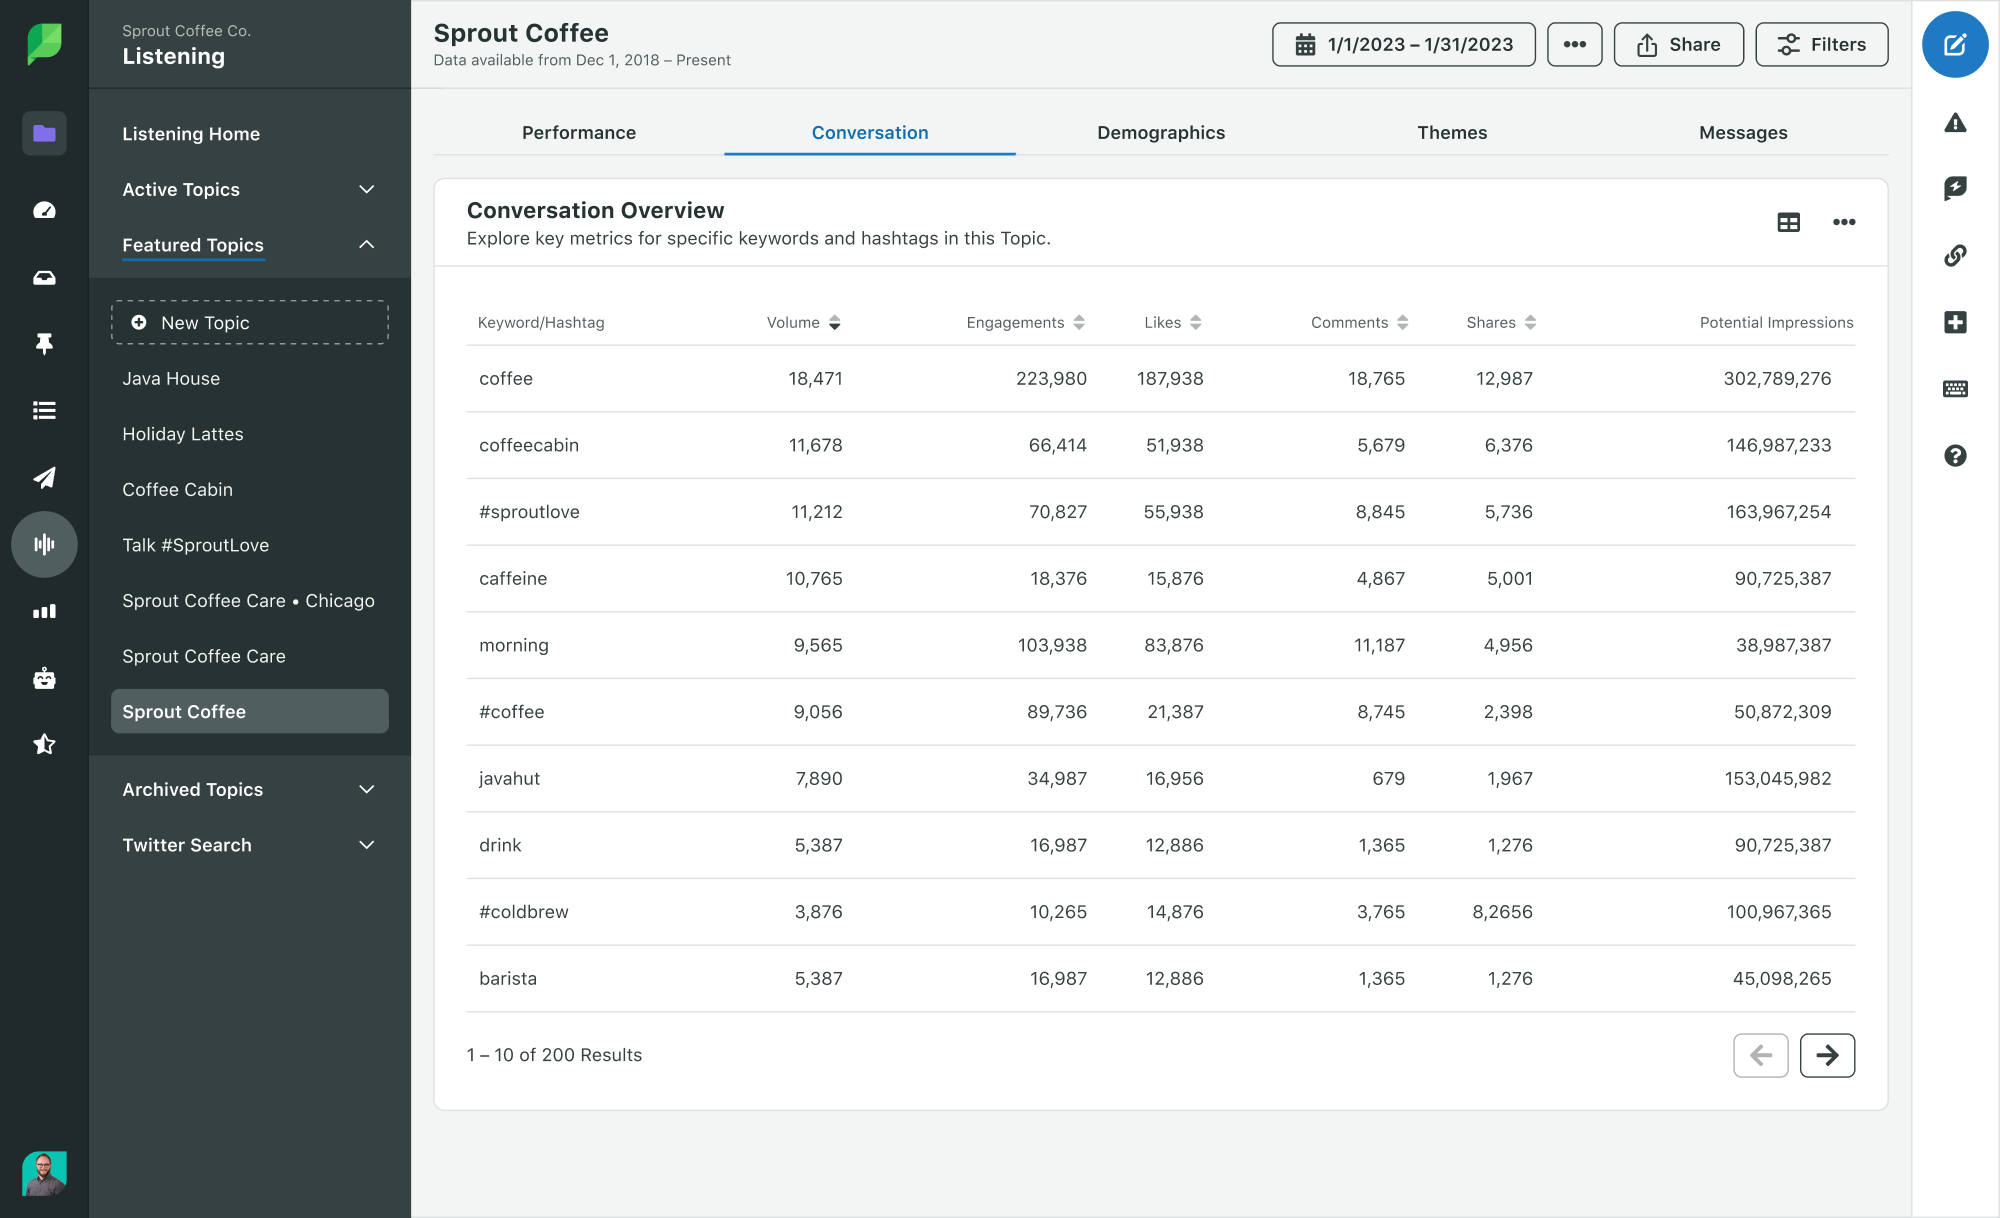Switch to the Demographics tab
The image size is (2000, 1218).
[1160, 131]
